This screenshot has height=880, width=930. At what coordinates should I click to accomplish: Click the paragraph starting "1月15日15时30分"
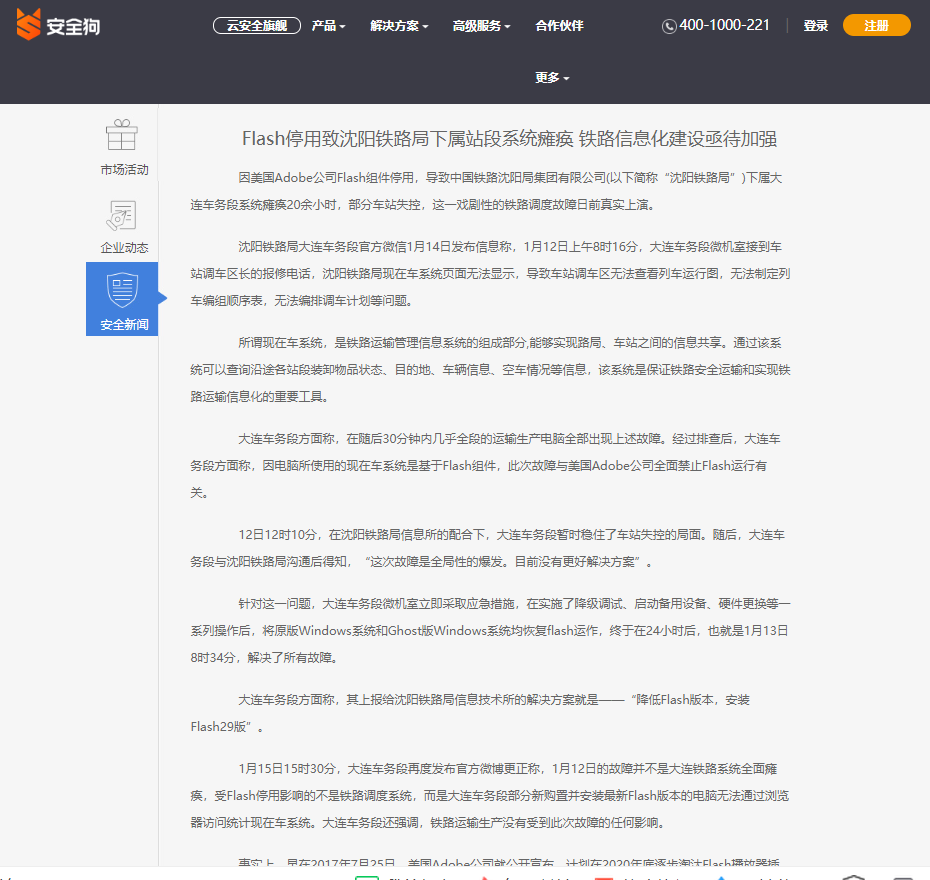click(x=491, y=796)
